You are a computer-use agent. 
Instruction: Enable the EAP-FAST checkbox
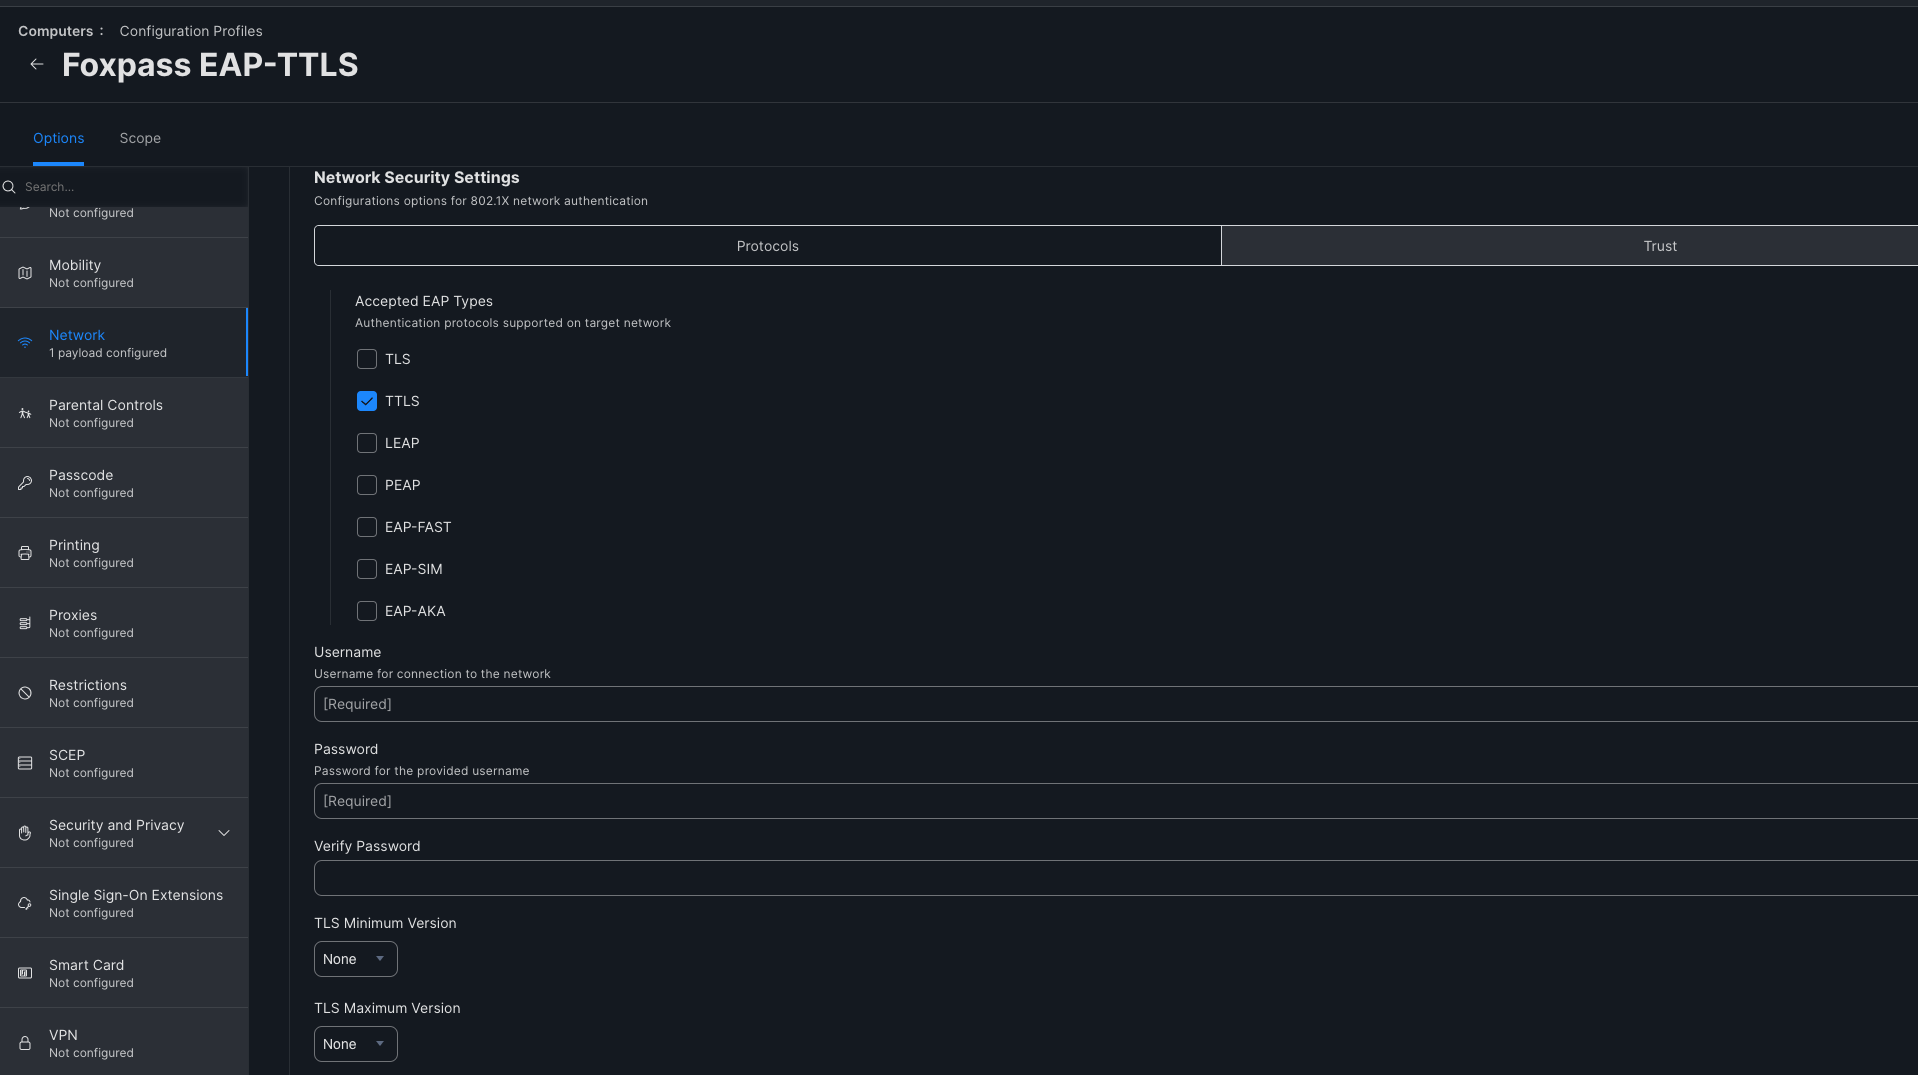367,527
